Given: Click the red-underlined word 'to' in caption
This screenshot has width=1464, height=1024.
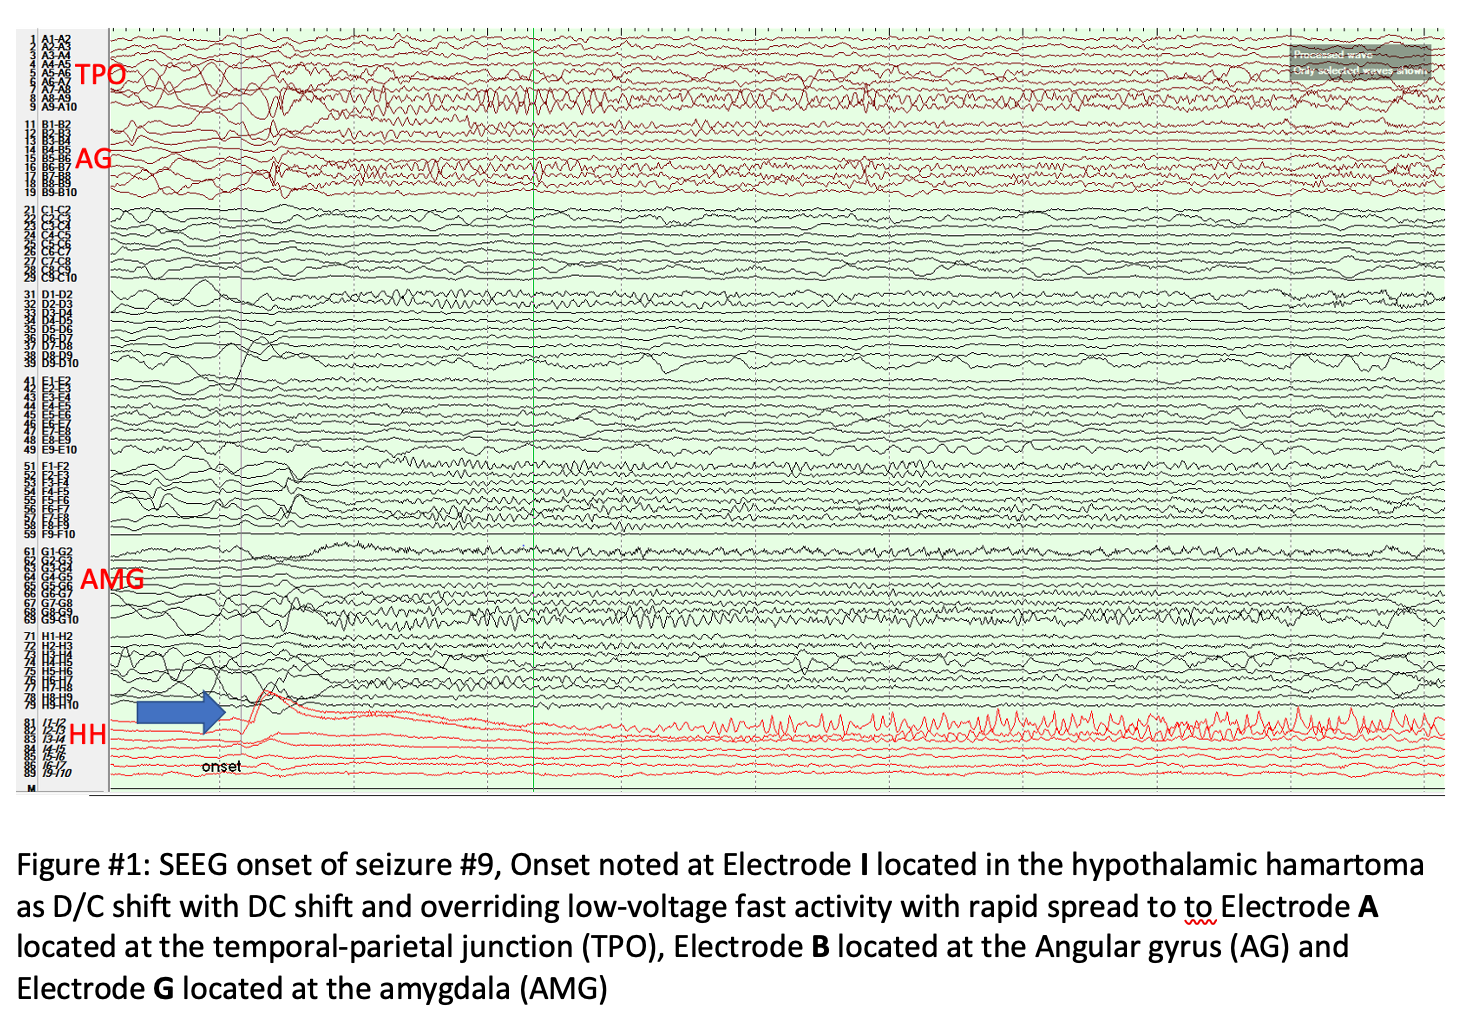Looking at the screenshot, I should pyautogui.click(x=1198, y=907).
